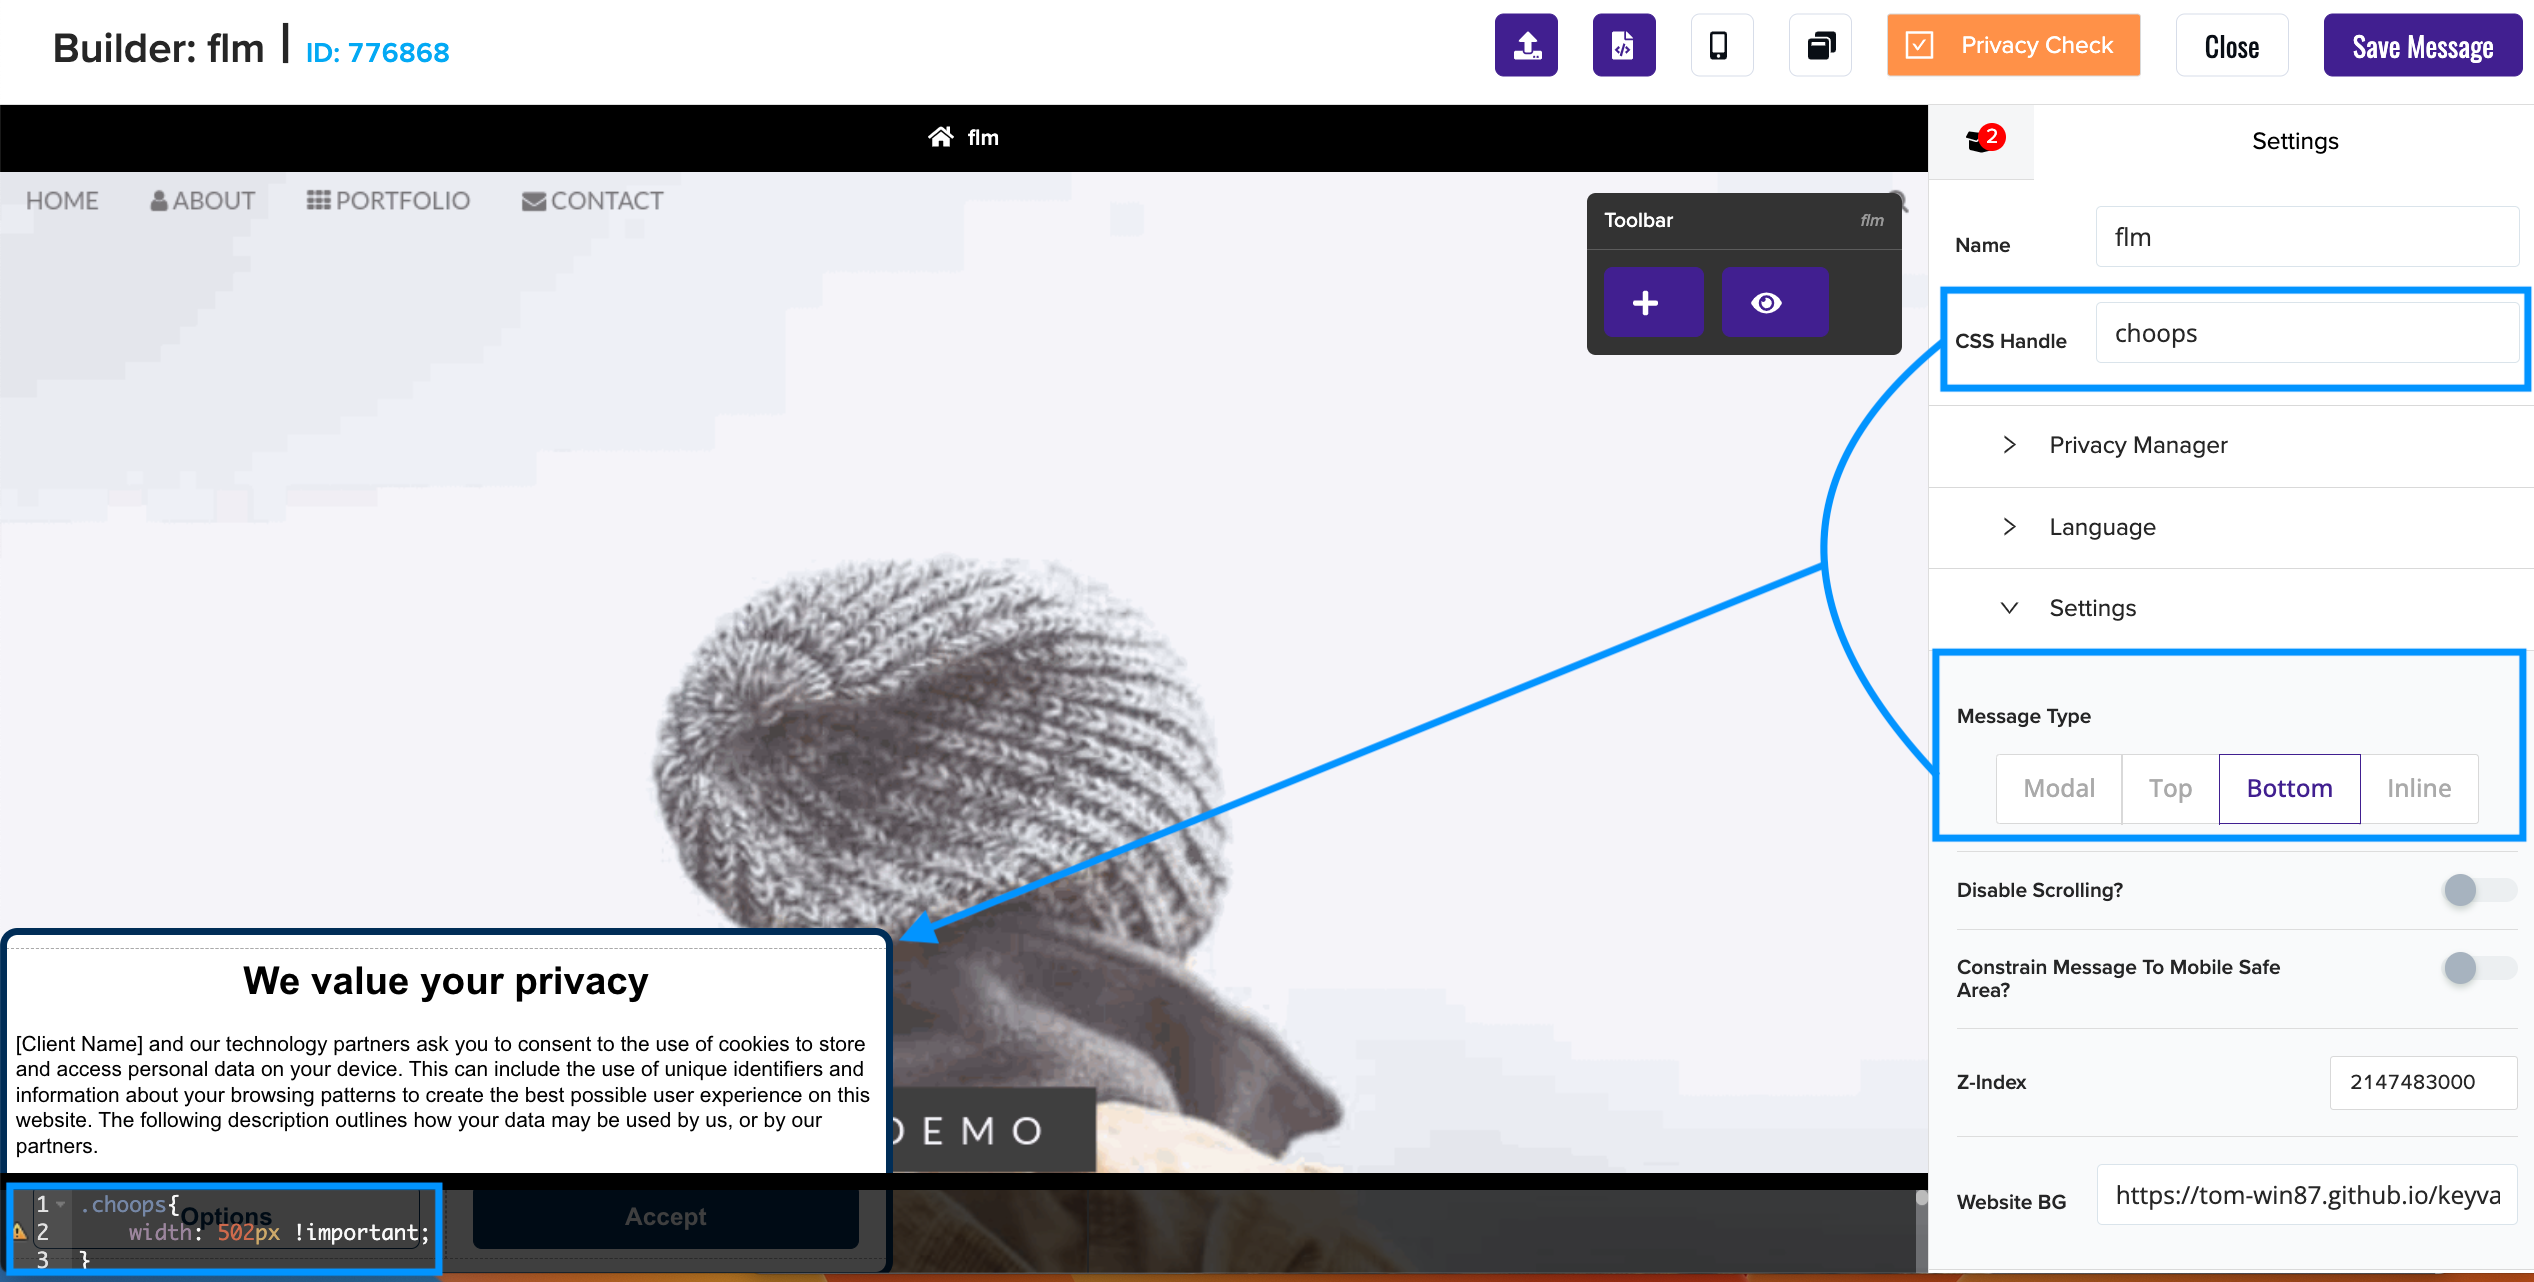Open the layers panel icon with badge
Screen dimensions: 2534x1282
[1982, 140]
